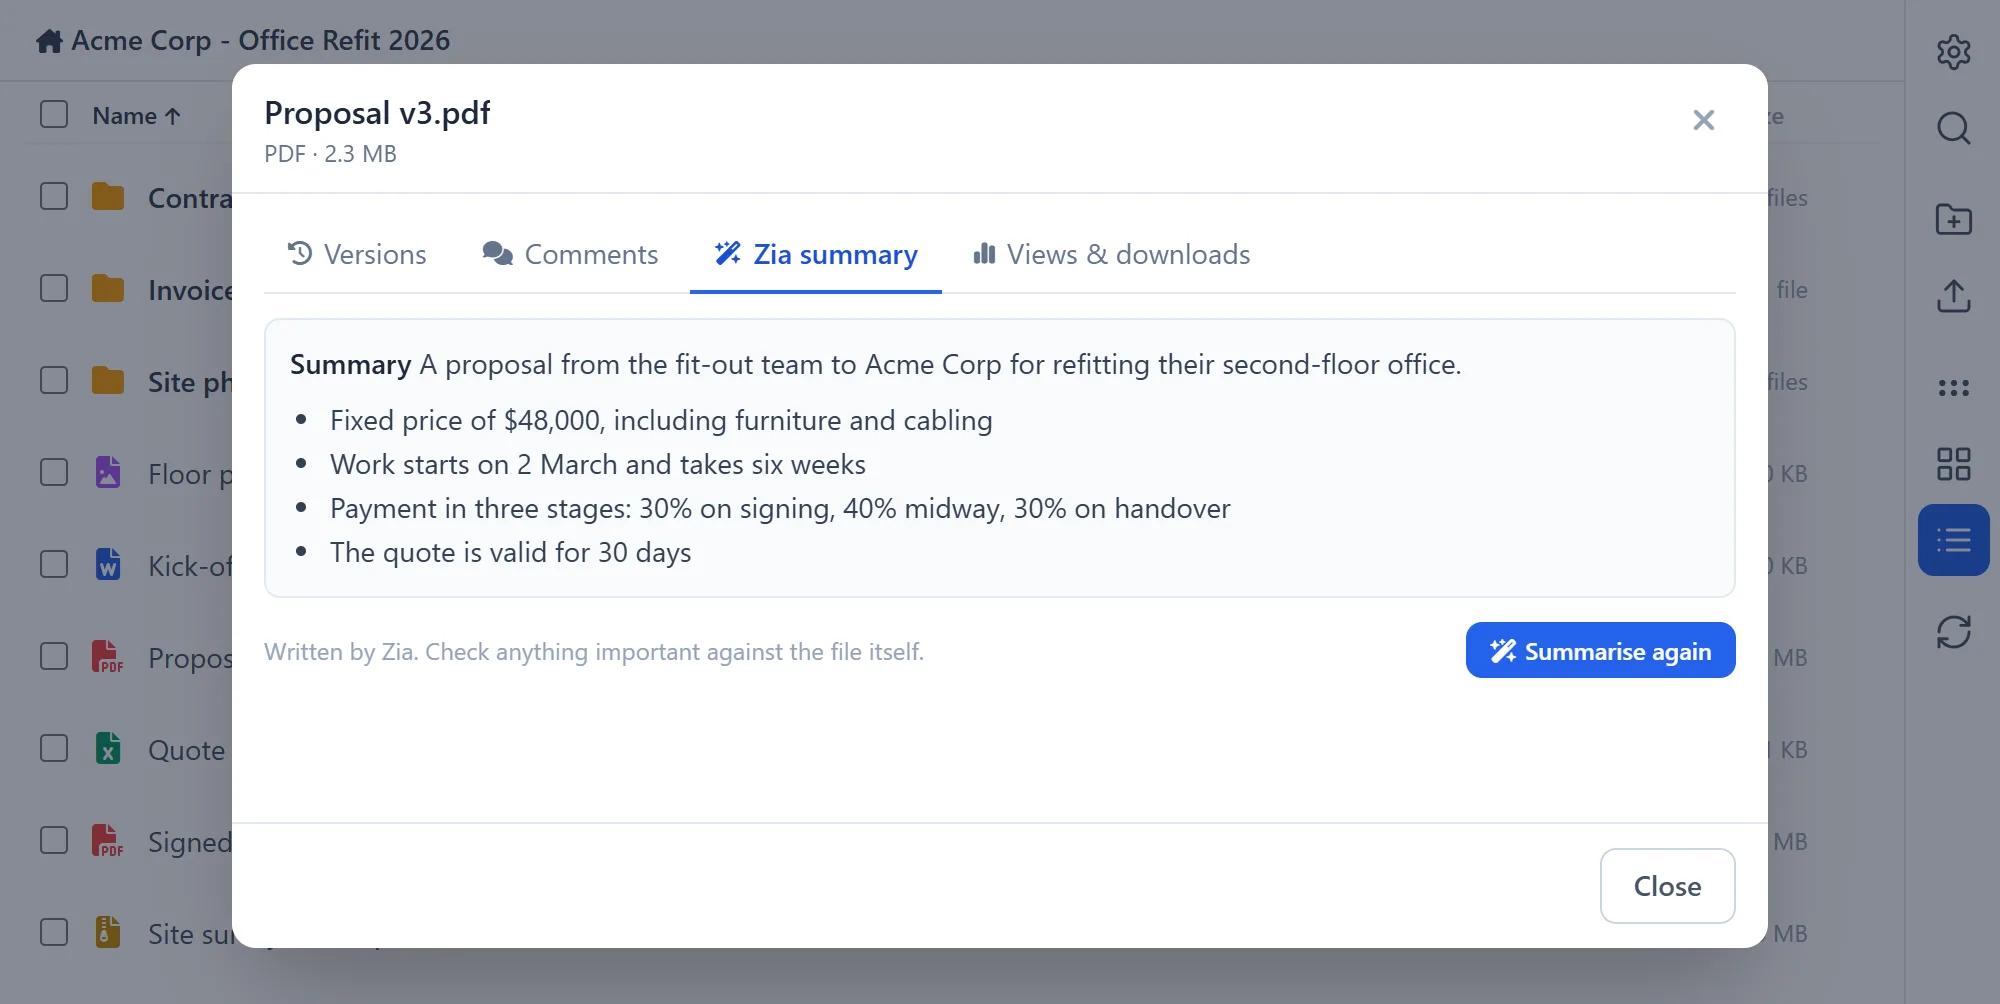This screenshot has height=1004, width=2000.
Task: Click the Summarise again button
Action: (x=1600, y=650)
